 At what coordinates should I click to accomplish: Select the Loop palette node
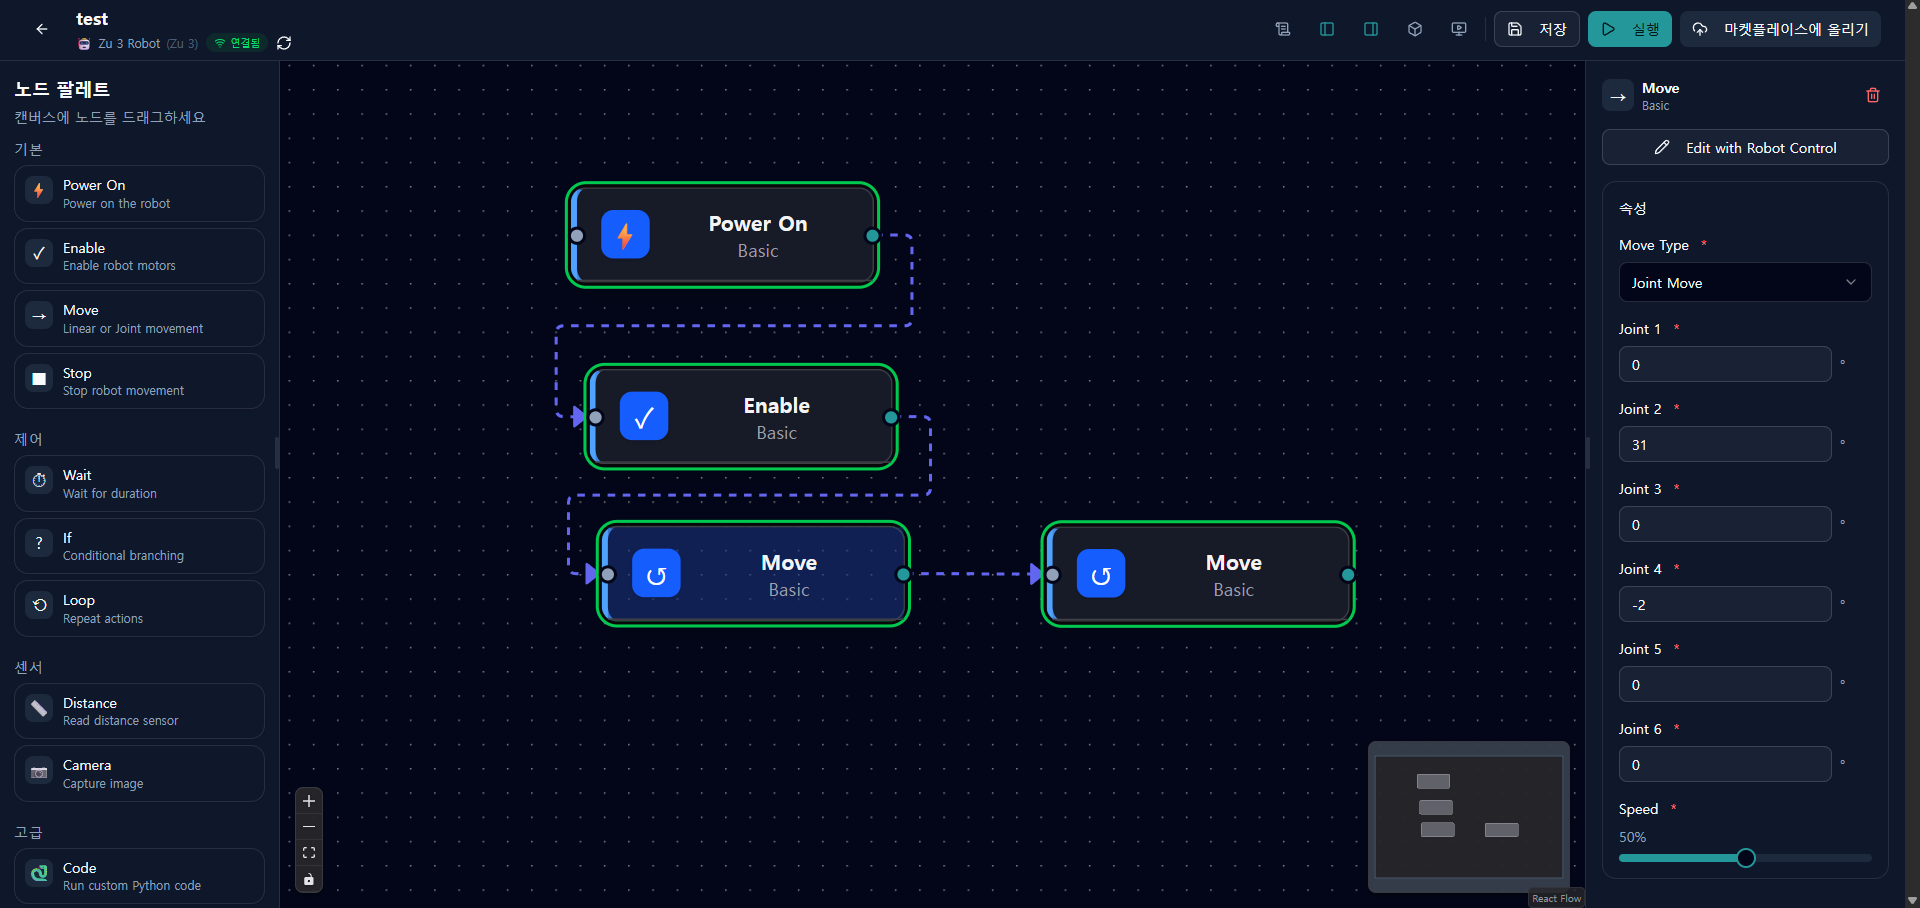tap(139, 609)
